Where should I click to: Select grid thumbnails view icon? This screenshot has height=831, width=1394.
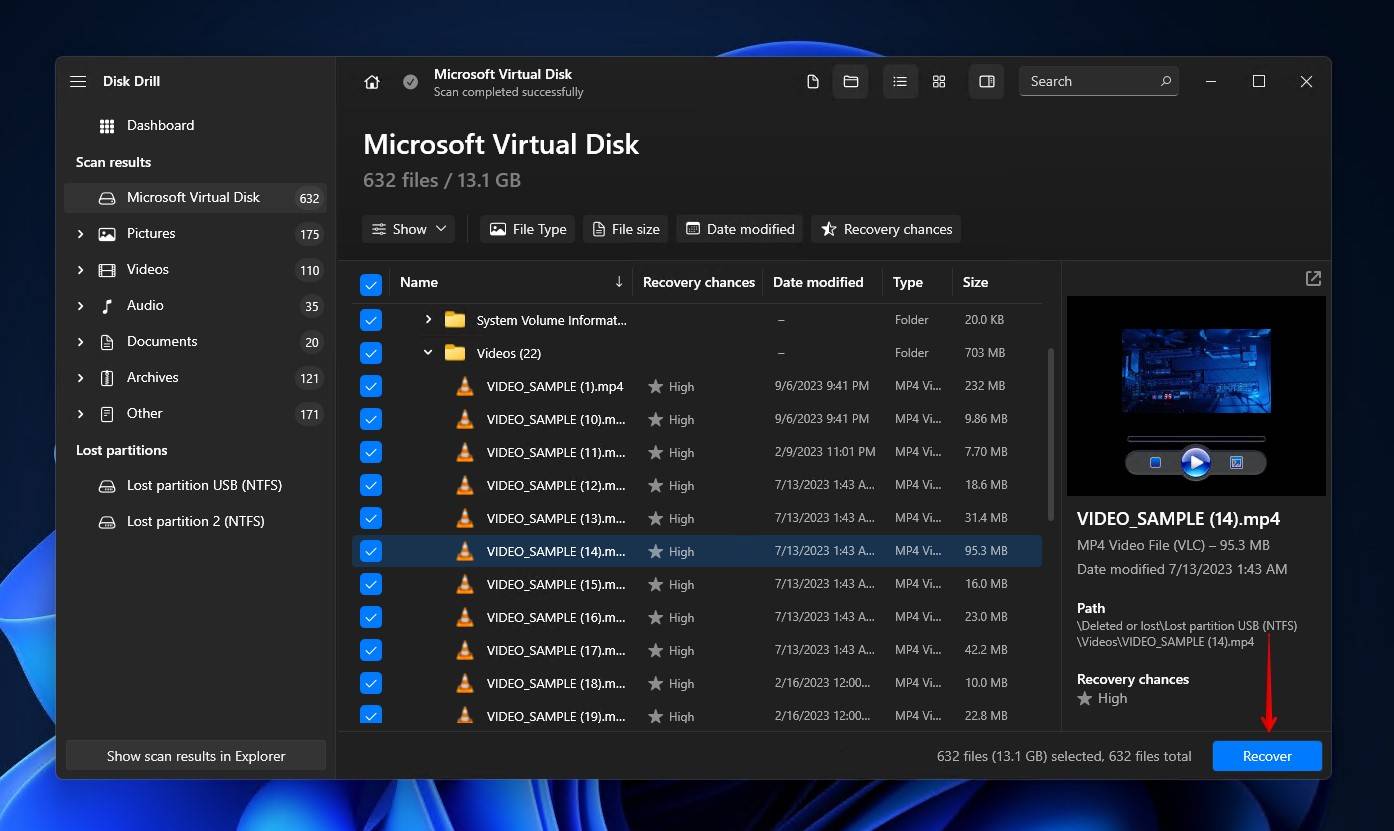click(939, 82)
